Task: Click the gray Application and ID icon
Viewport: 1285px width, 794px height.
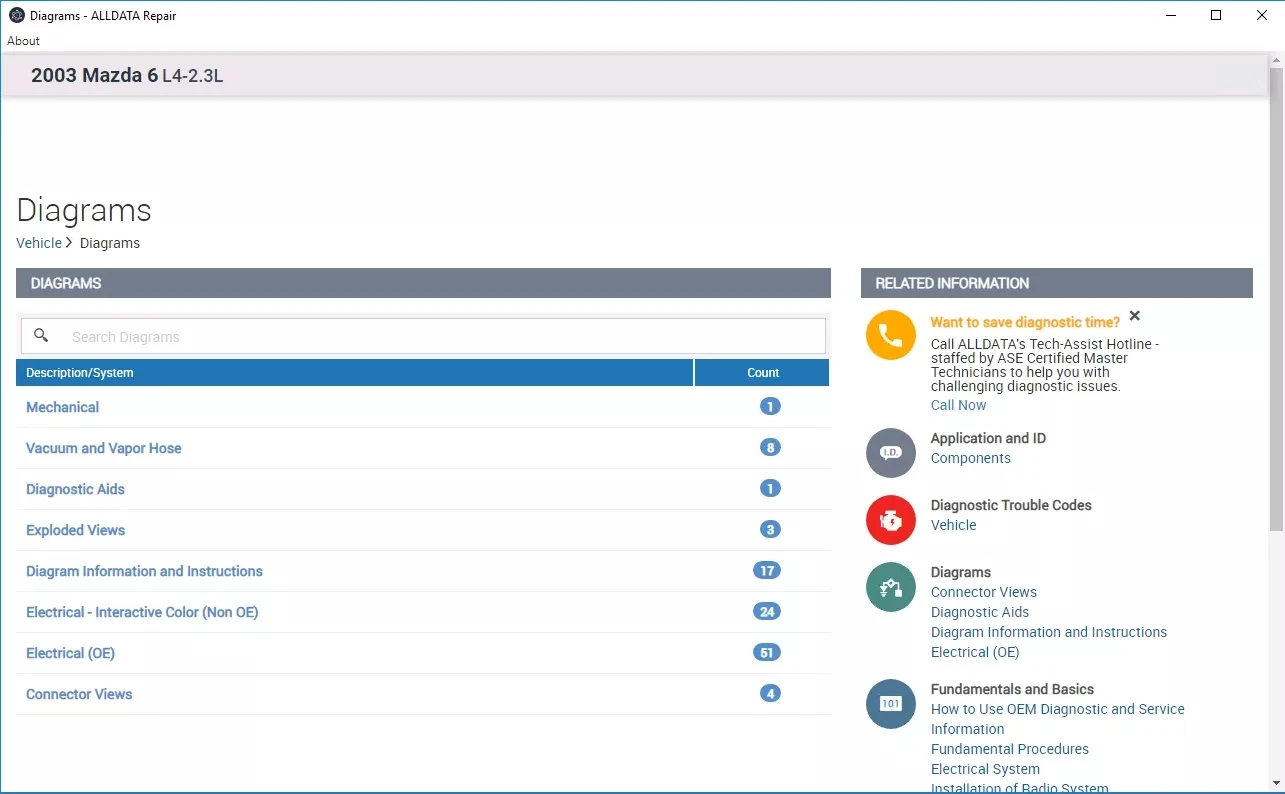Action: point(890,453)
